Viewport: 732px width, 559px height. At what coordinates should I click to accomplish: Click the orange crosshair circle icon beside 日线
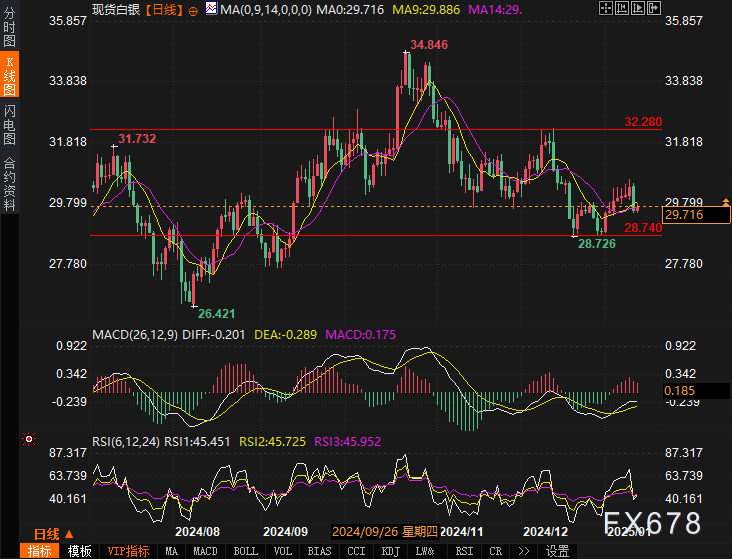pyautogui.click(x=193, y=8)
